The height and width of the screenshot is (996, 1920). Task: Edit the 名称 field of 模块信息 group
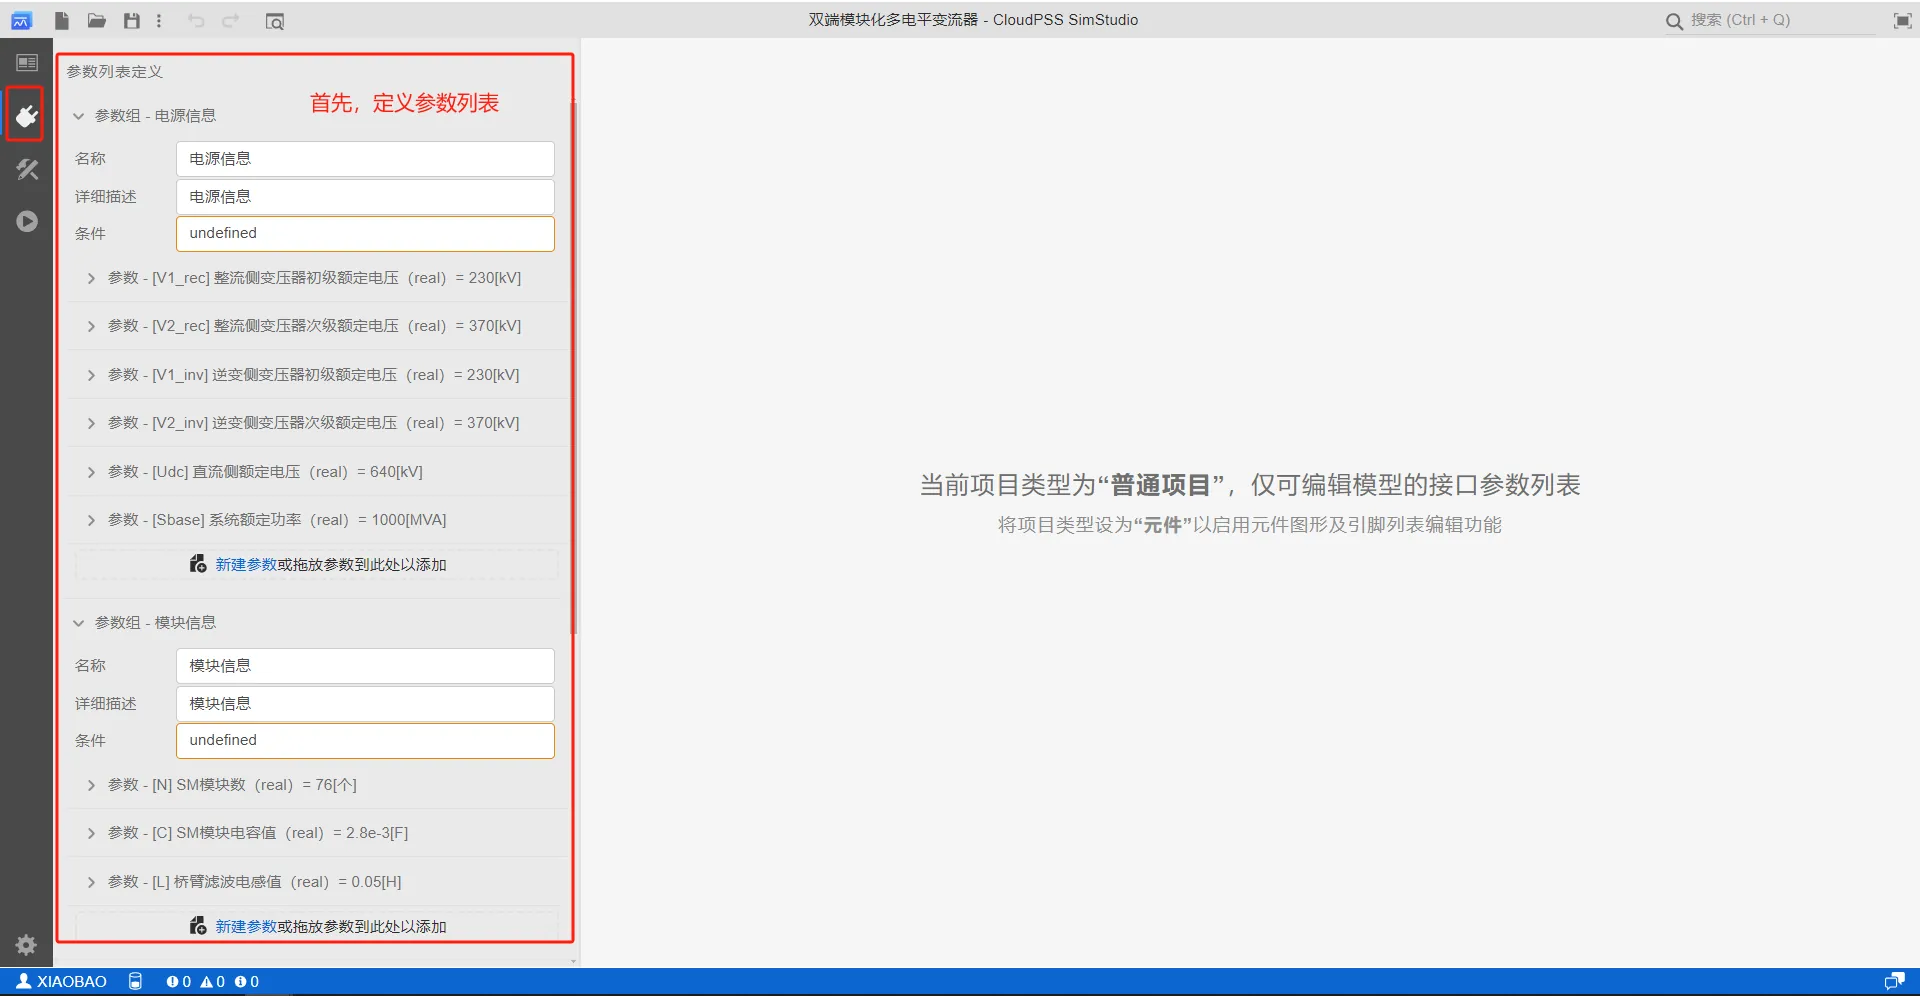365,666
